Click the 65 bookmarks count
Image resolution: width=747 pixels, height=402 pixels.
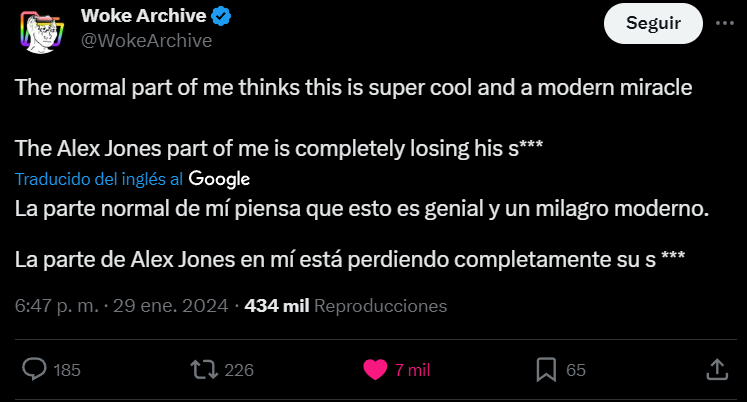[575, 370]
